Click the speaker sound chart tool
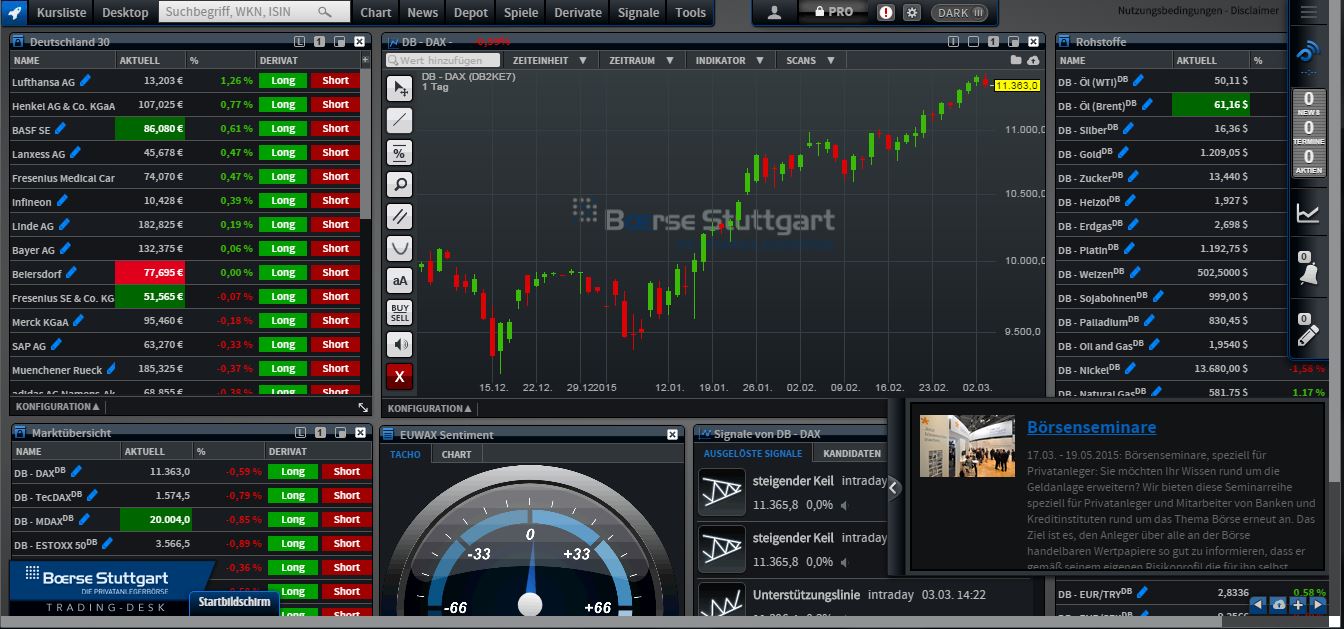Screen dimensions: 1344x629 [x=399, y=344]
